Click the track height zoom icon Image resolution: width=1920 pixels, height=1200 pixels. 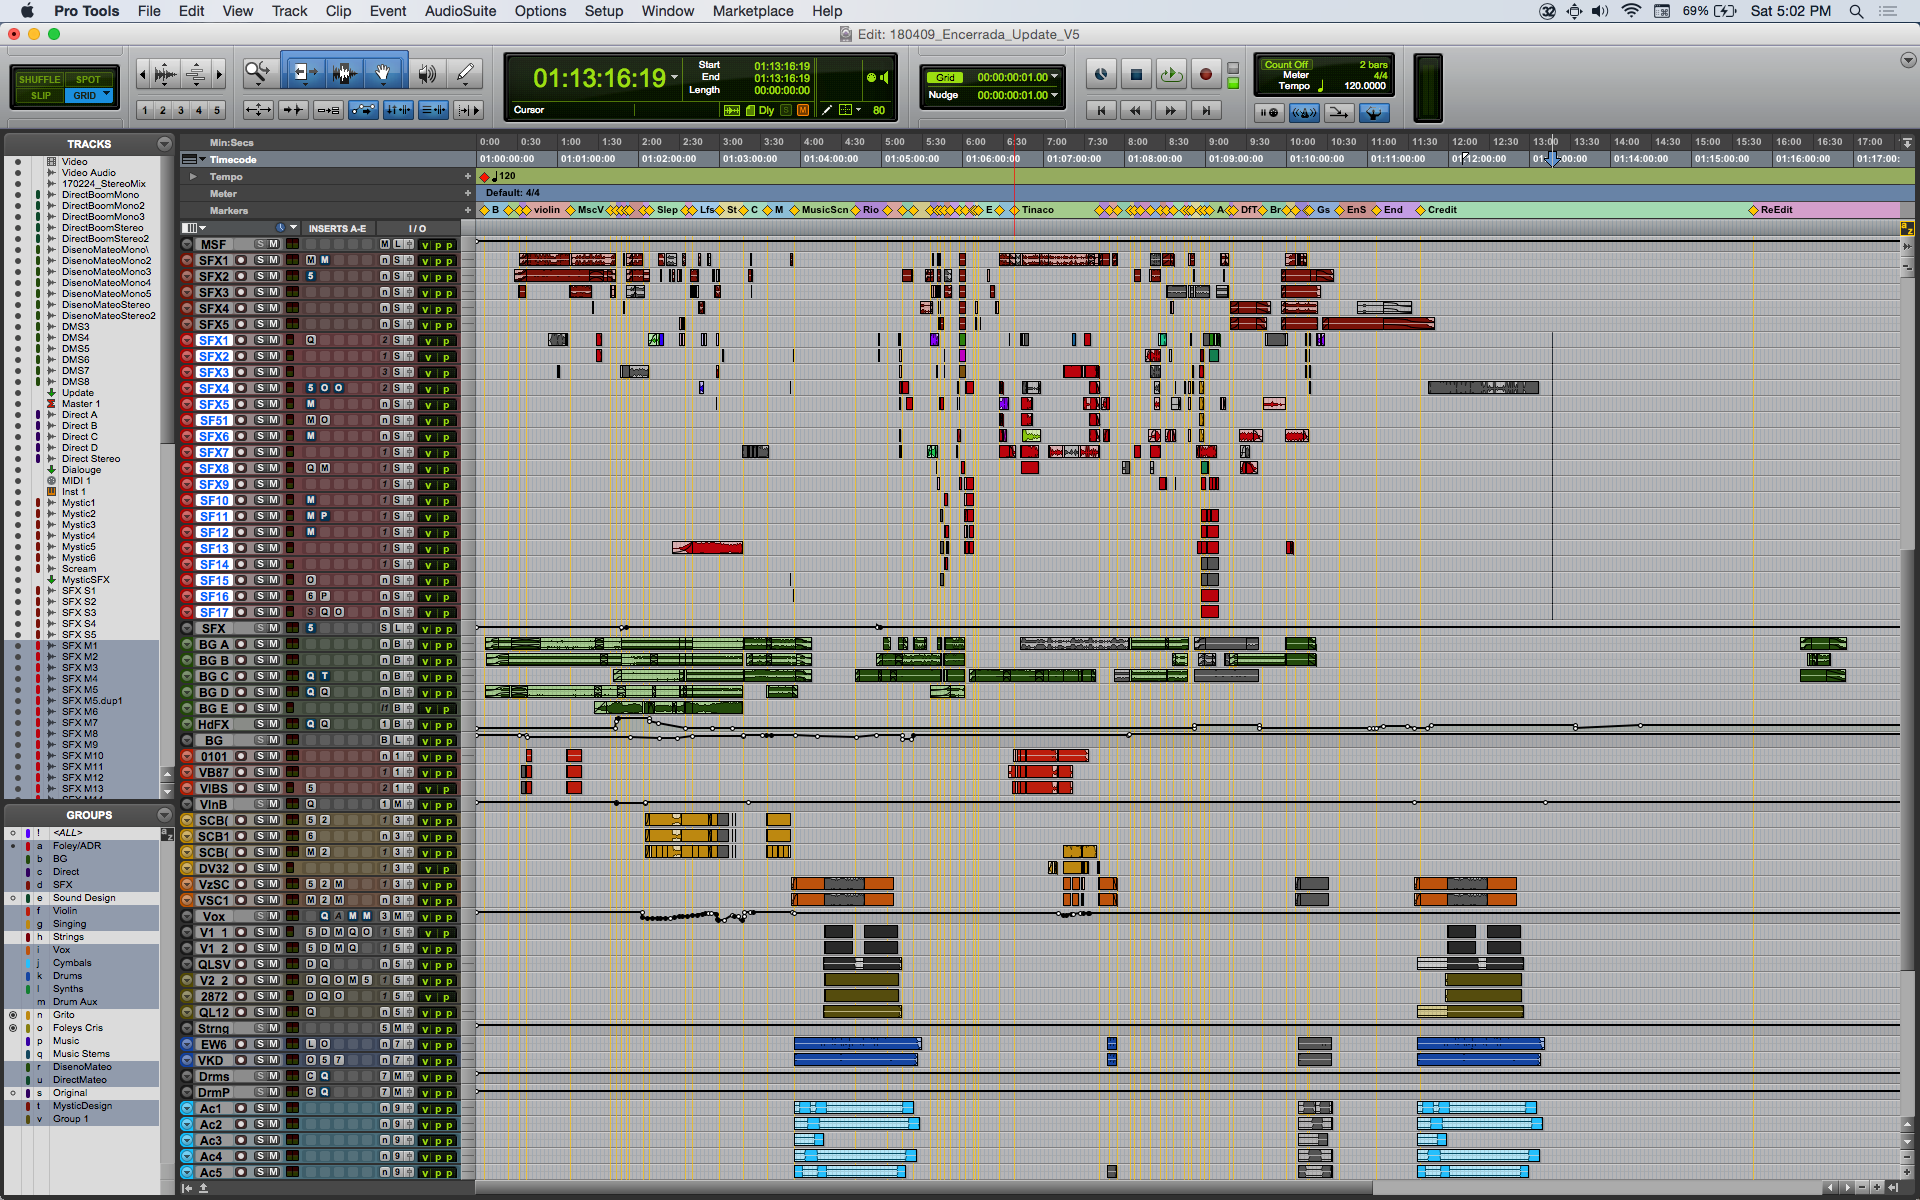pyautogui.click(x=196, y=73)
